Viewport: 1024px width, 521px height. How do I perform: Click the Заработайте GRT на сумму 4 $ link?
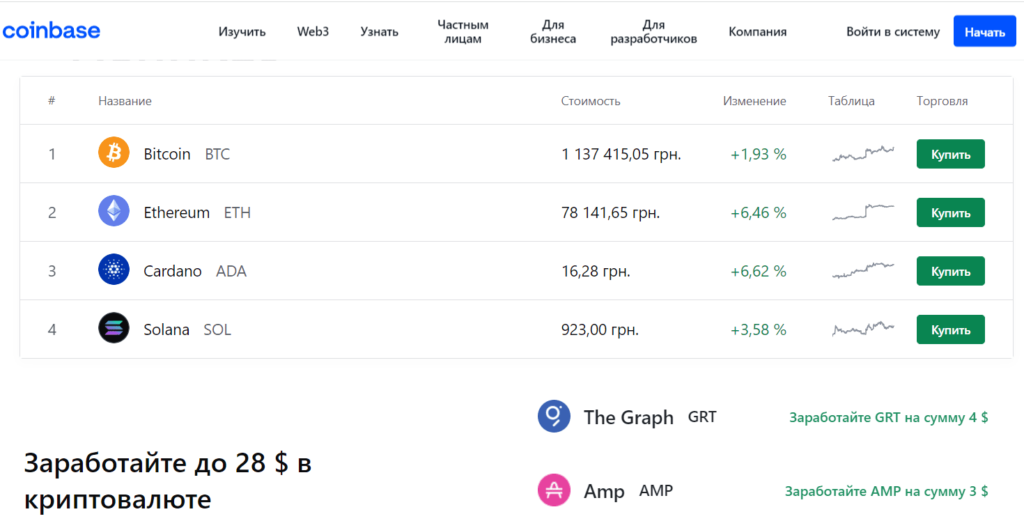tap(888, 418)
